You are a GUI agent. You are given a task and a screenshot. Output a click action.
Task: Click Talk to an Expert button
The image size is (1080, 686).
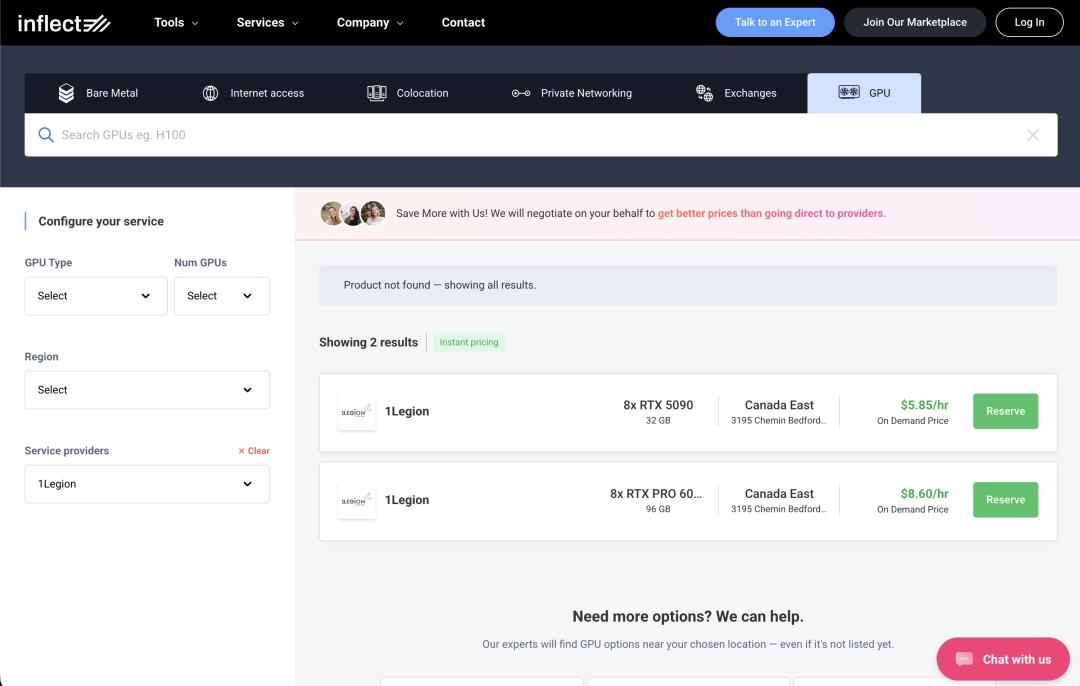[x=774, y=22]
